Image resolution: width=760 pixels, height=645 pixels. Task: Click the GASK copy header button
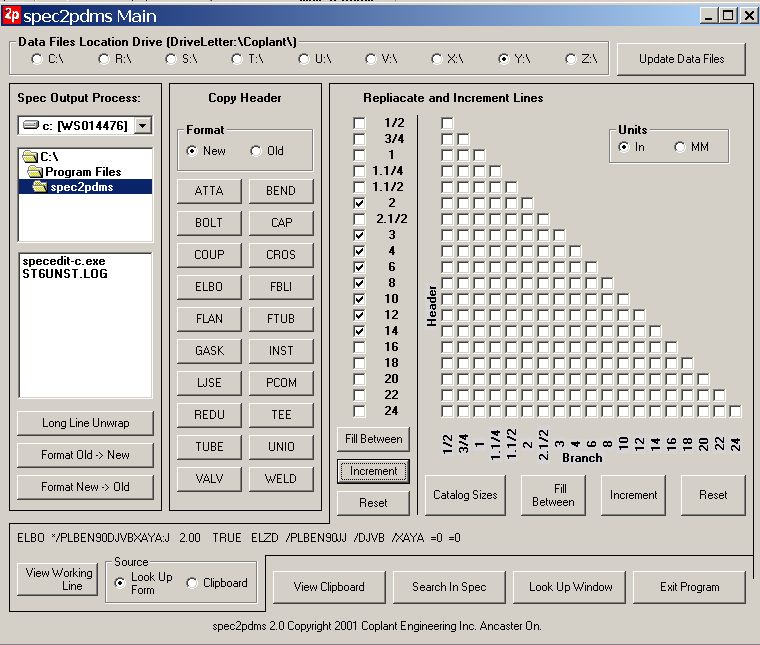(x=209, y=350)
